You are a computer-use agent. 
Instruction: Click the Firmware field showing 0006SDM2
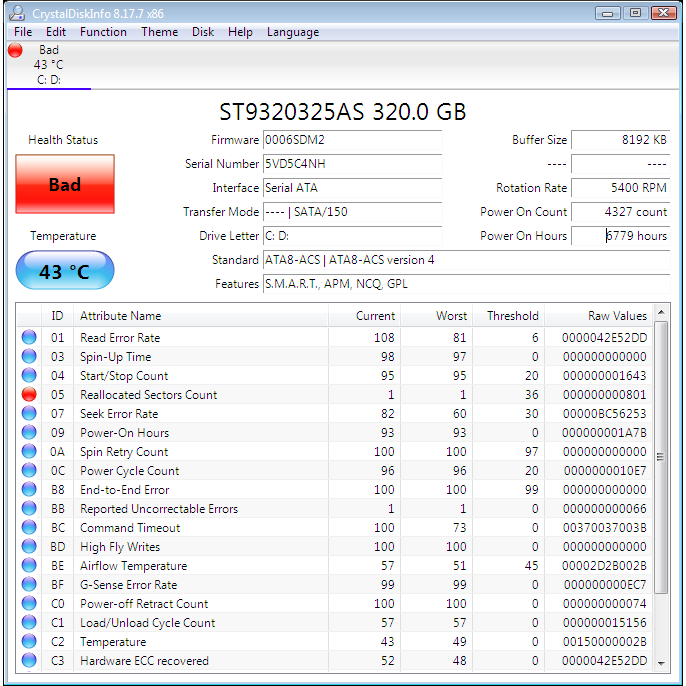pos(353,140)
